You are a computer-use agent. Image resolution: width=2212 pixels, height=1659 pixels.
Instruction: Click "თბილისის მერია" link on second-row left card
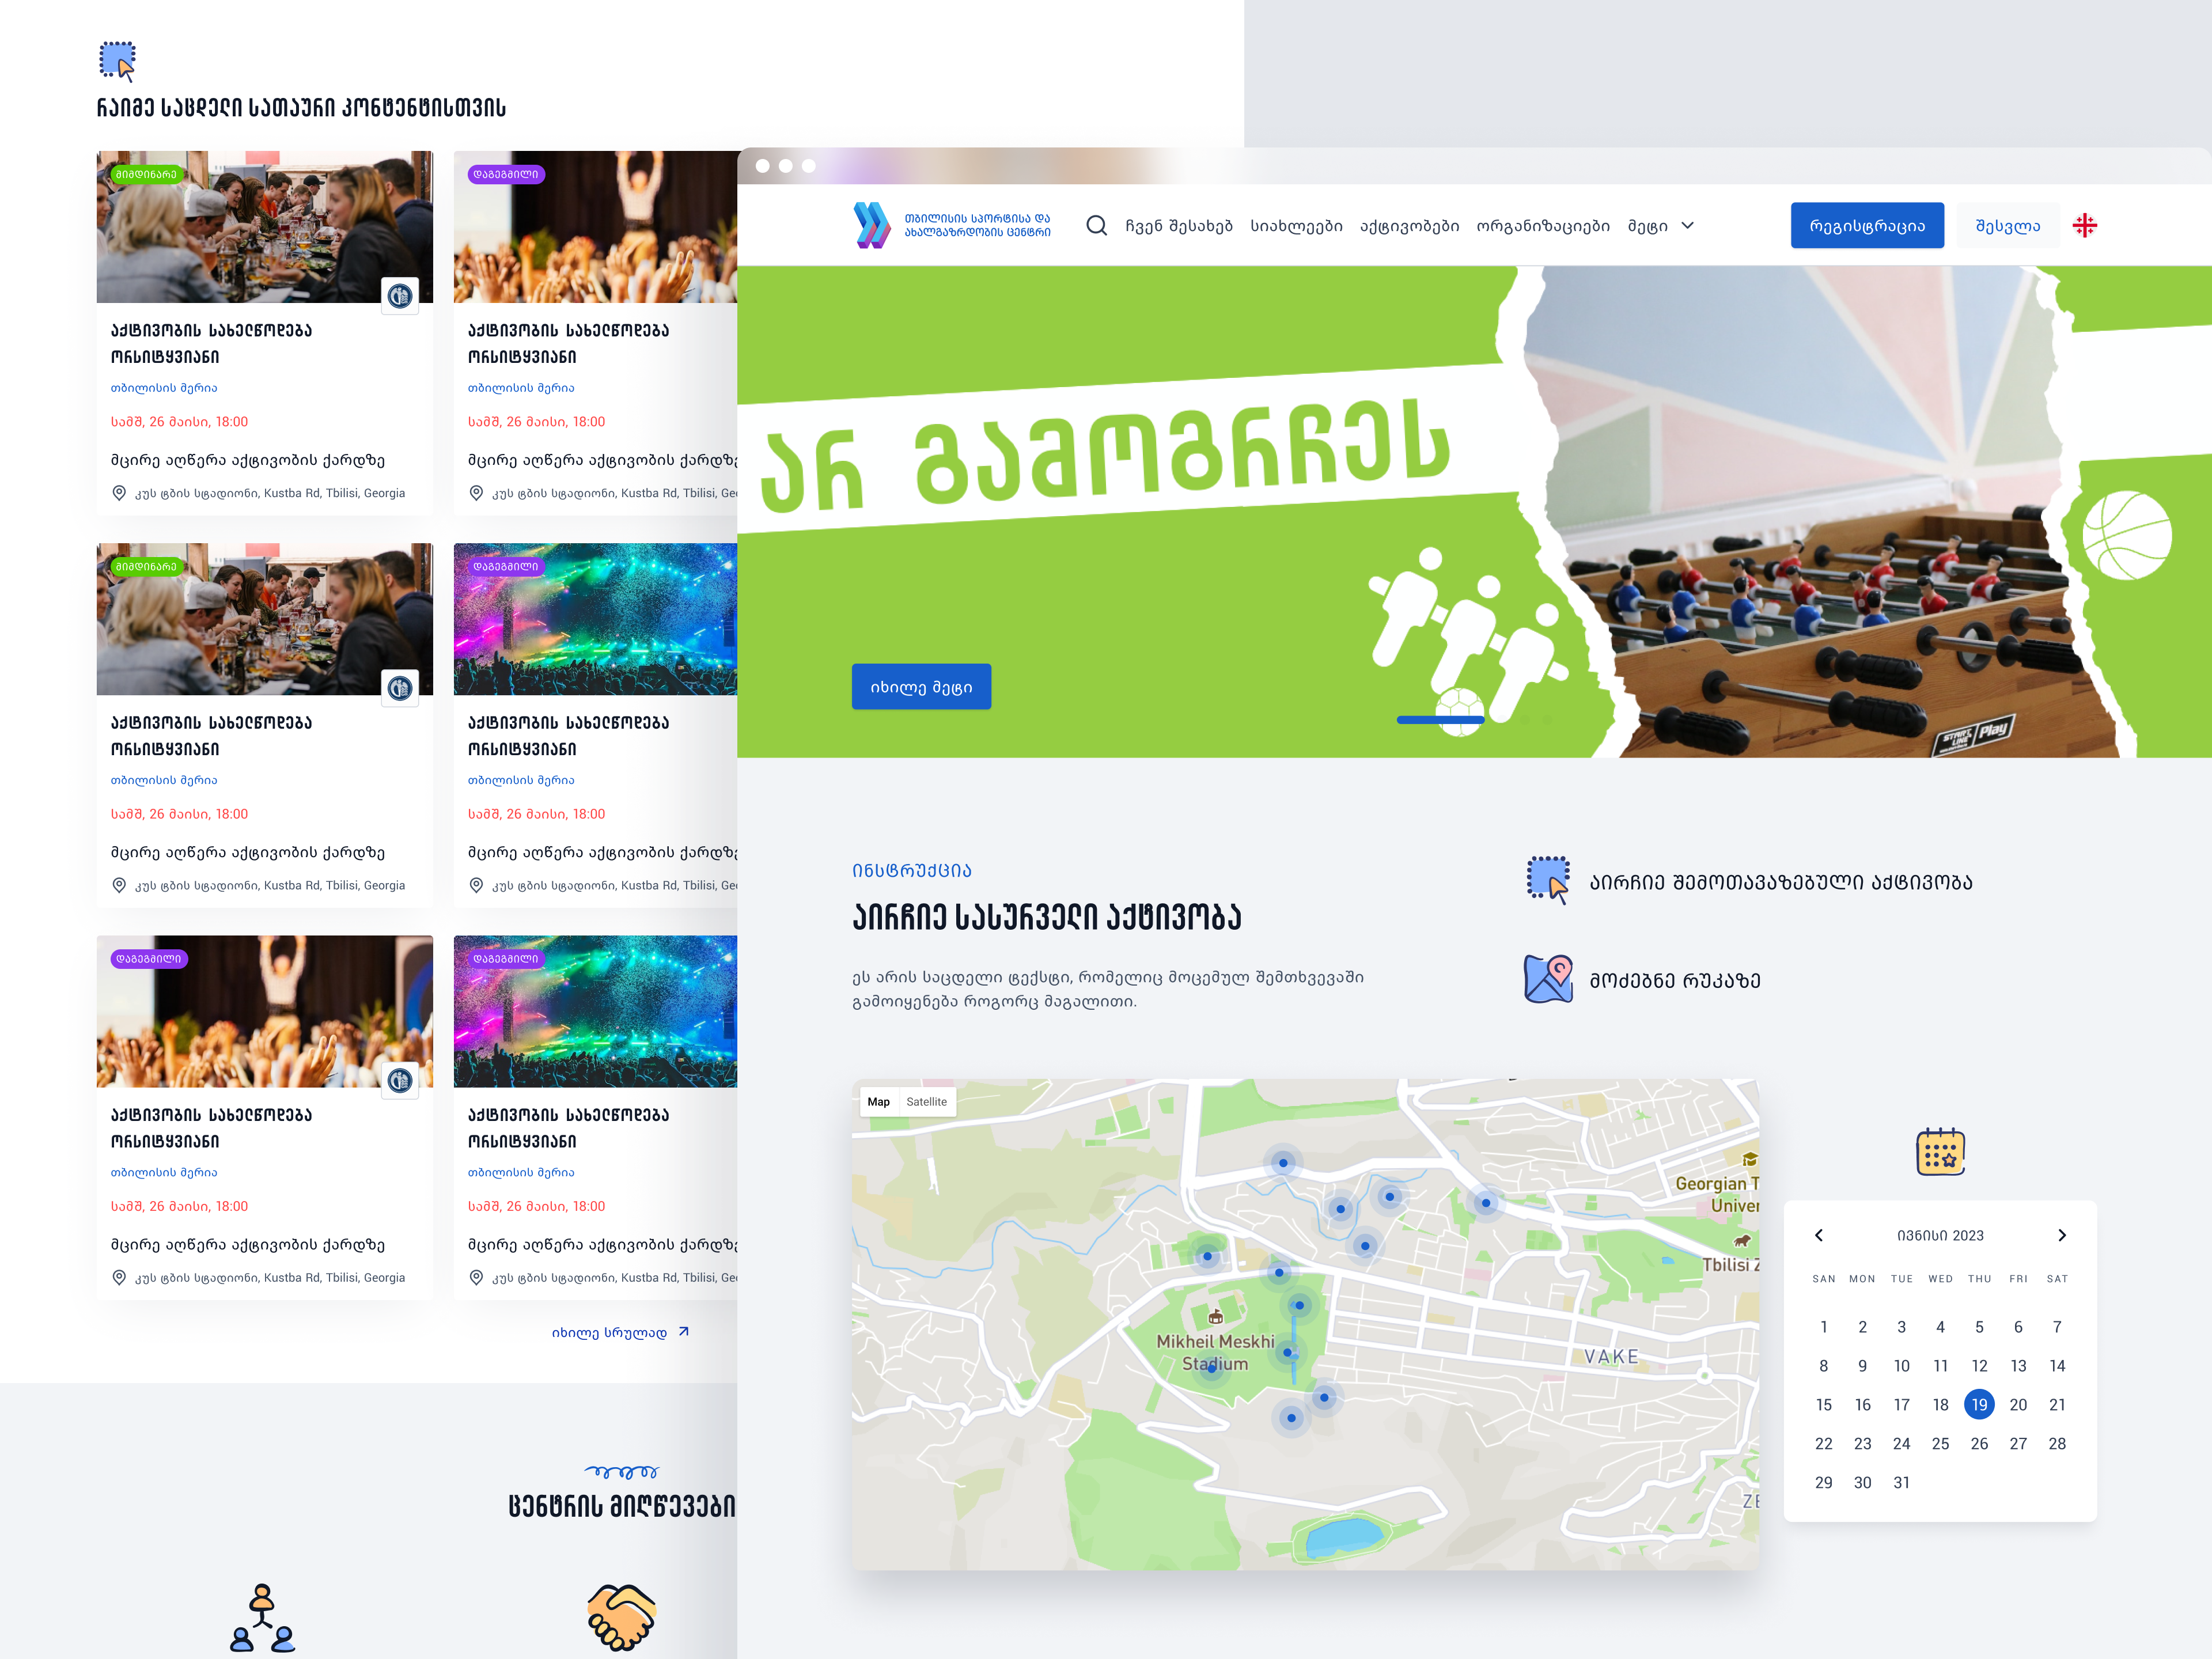coord(164,779)
